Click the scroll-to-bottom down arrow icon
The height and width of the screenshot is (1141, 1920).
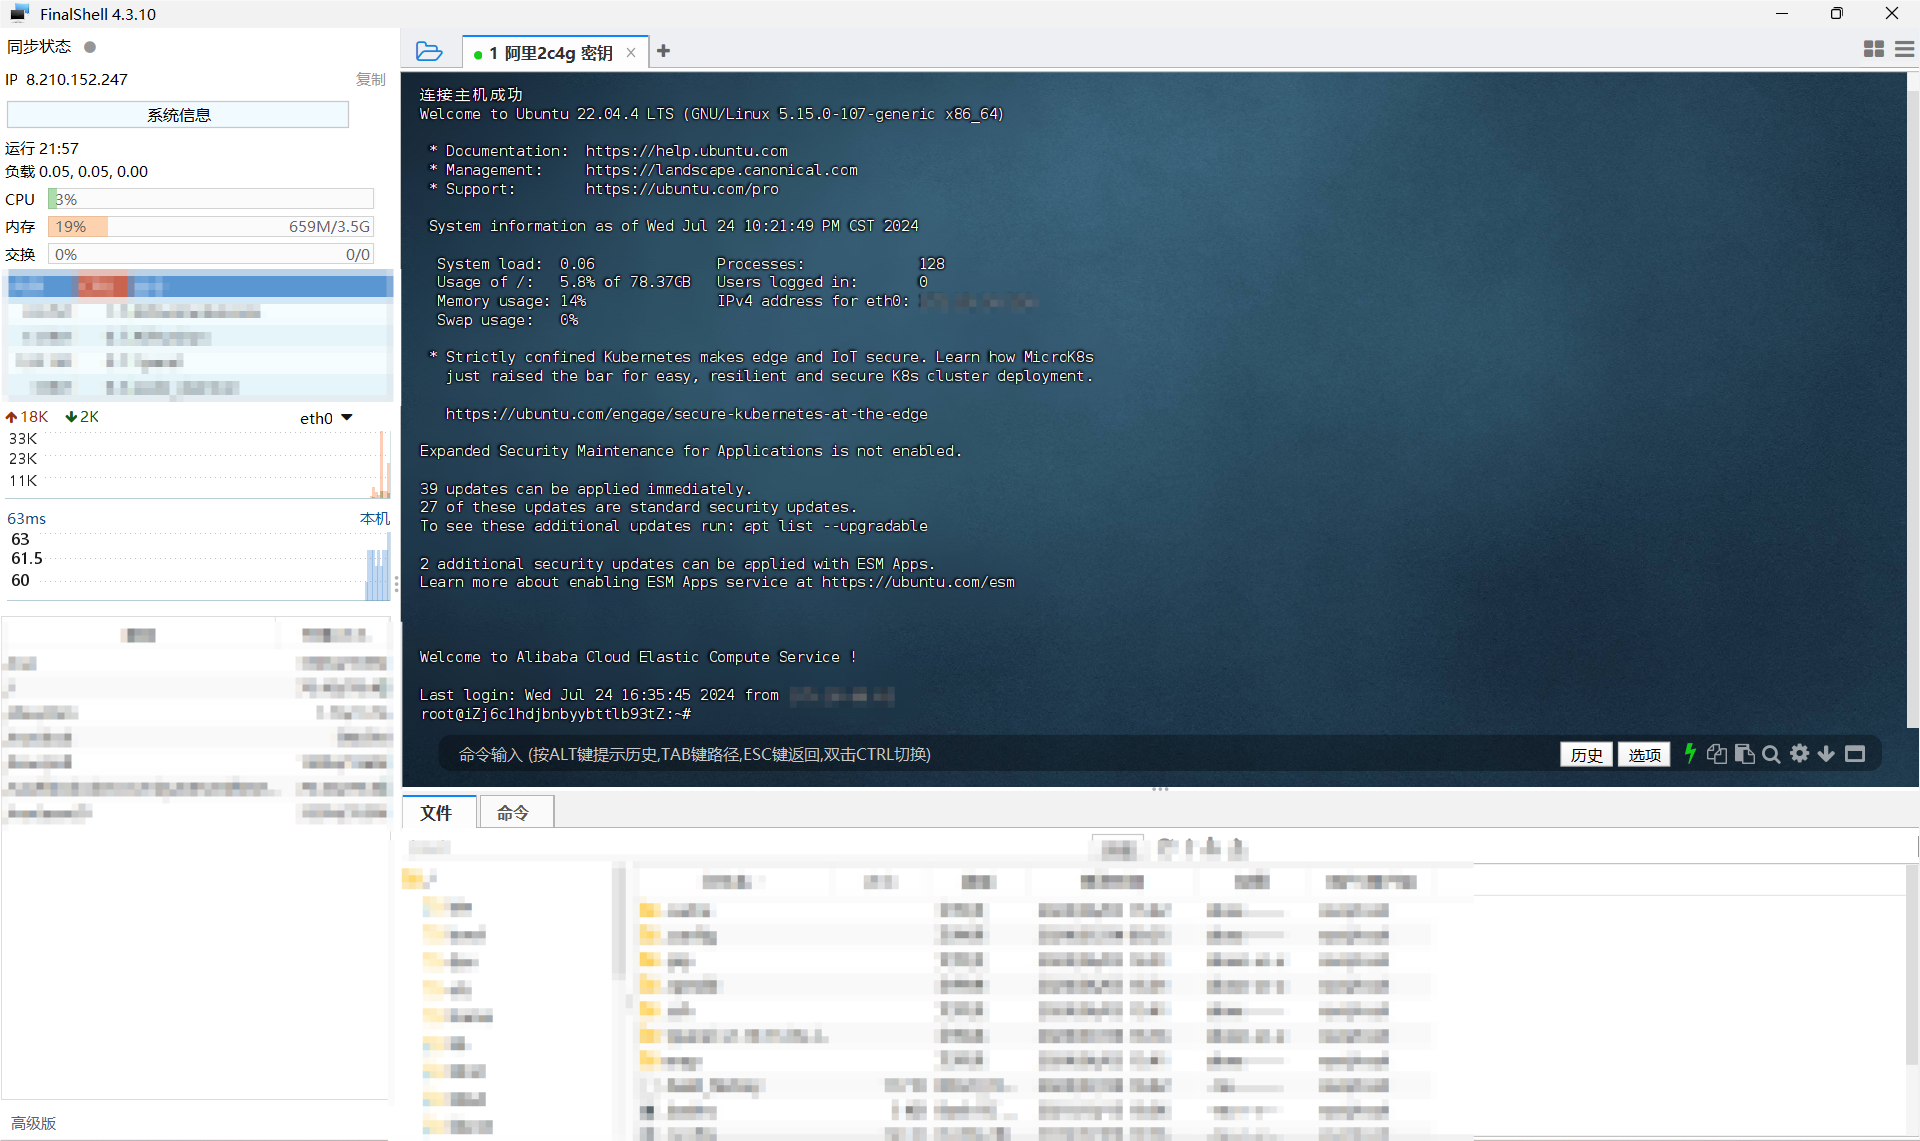pos(1826,754)
